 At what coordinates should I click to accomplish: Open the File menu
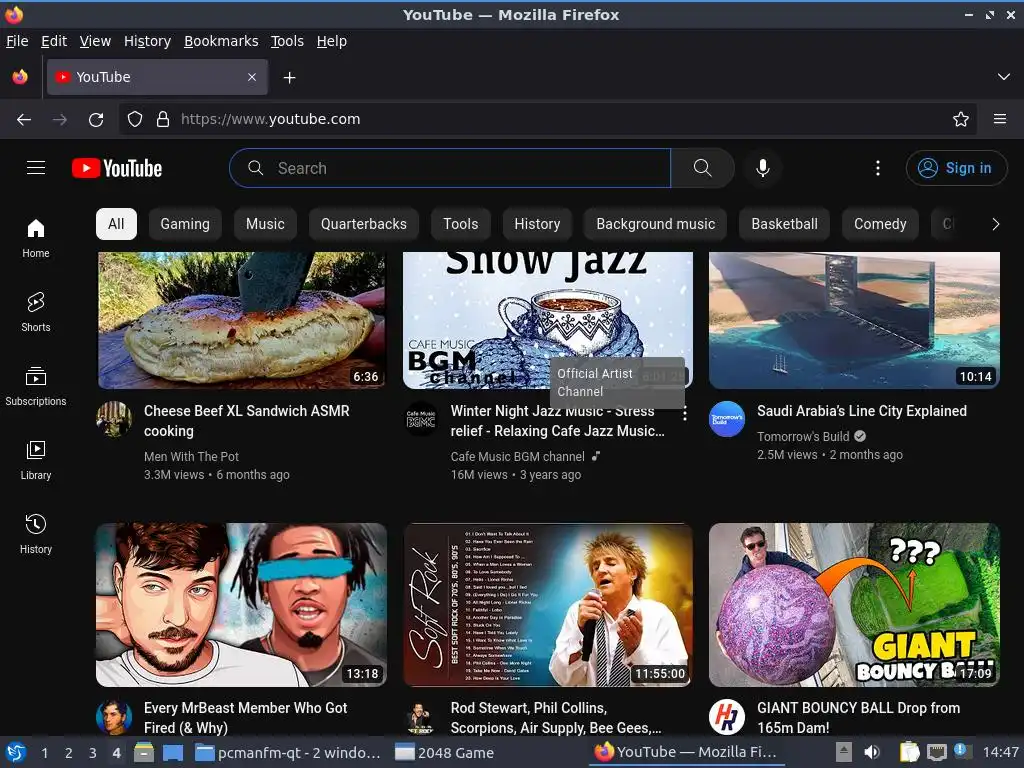click(x=17, y=41)
